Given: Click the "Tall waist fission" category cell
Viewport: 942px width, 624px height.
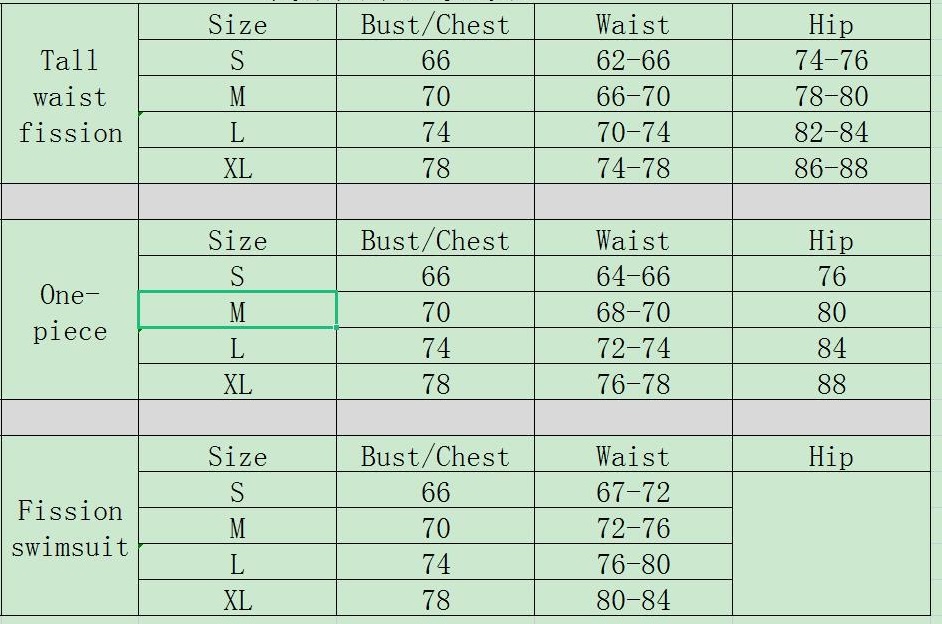Looking at the screenshot, I should click(x=69, y=96).
